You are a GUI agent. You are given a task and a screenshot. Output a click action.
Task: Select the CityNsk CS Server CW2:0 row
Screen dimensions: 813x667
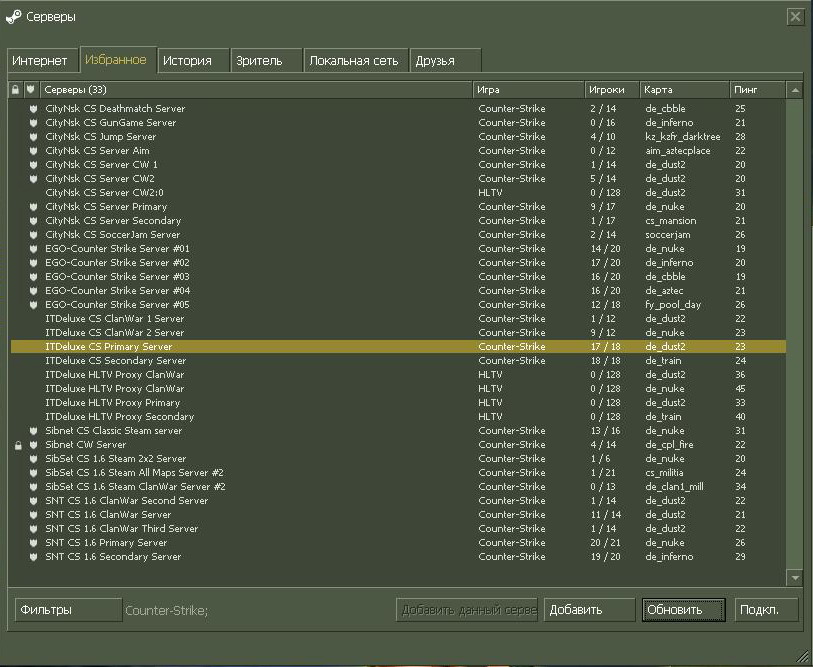click(x=398, y=192)
